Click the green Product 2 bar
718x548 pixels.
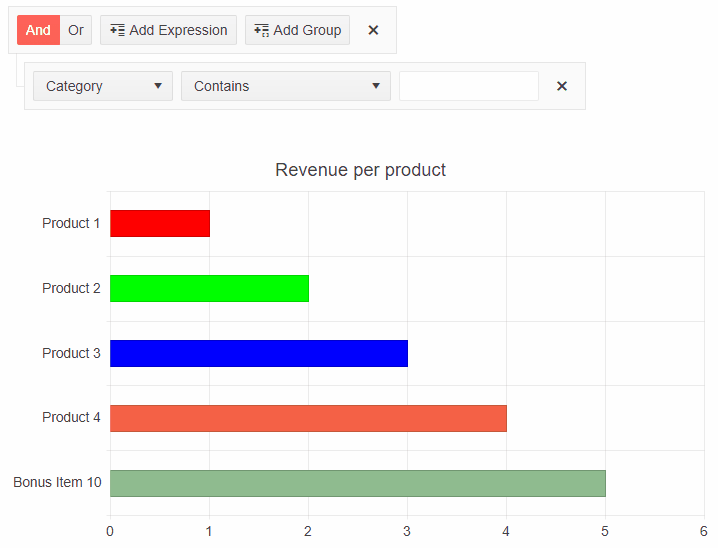[209, 288]
